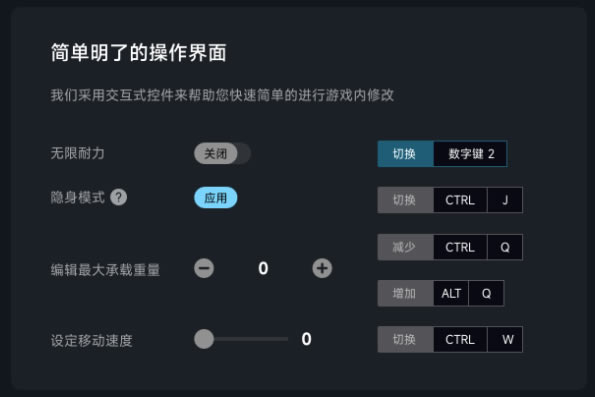
Task: Click the Q key box in the 减少 hotkey
Action: (x=505, y=247)
